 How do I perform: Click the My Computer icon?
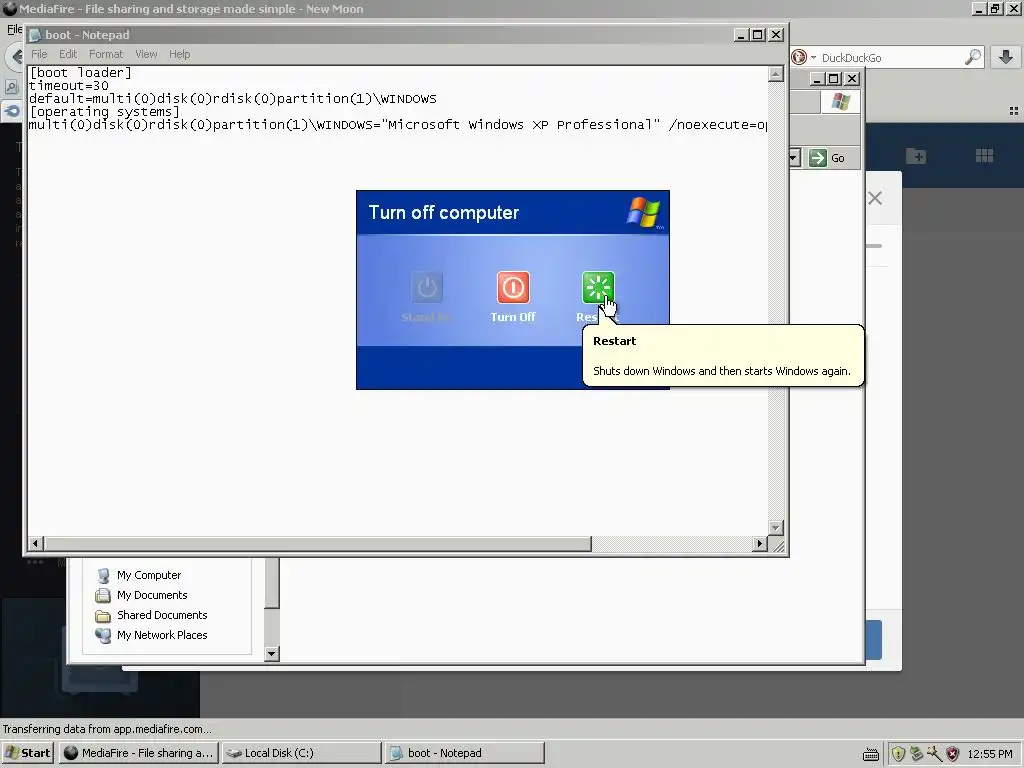[x=103, y=575]
